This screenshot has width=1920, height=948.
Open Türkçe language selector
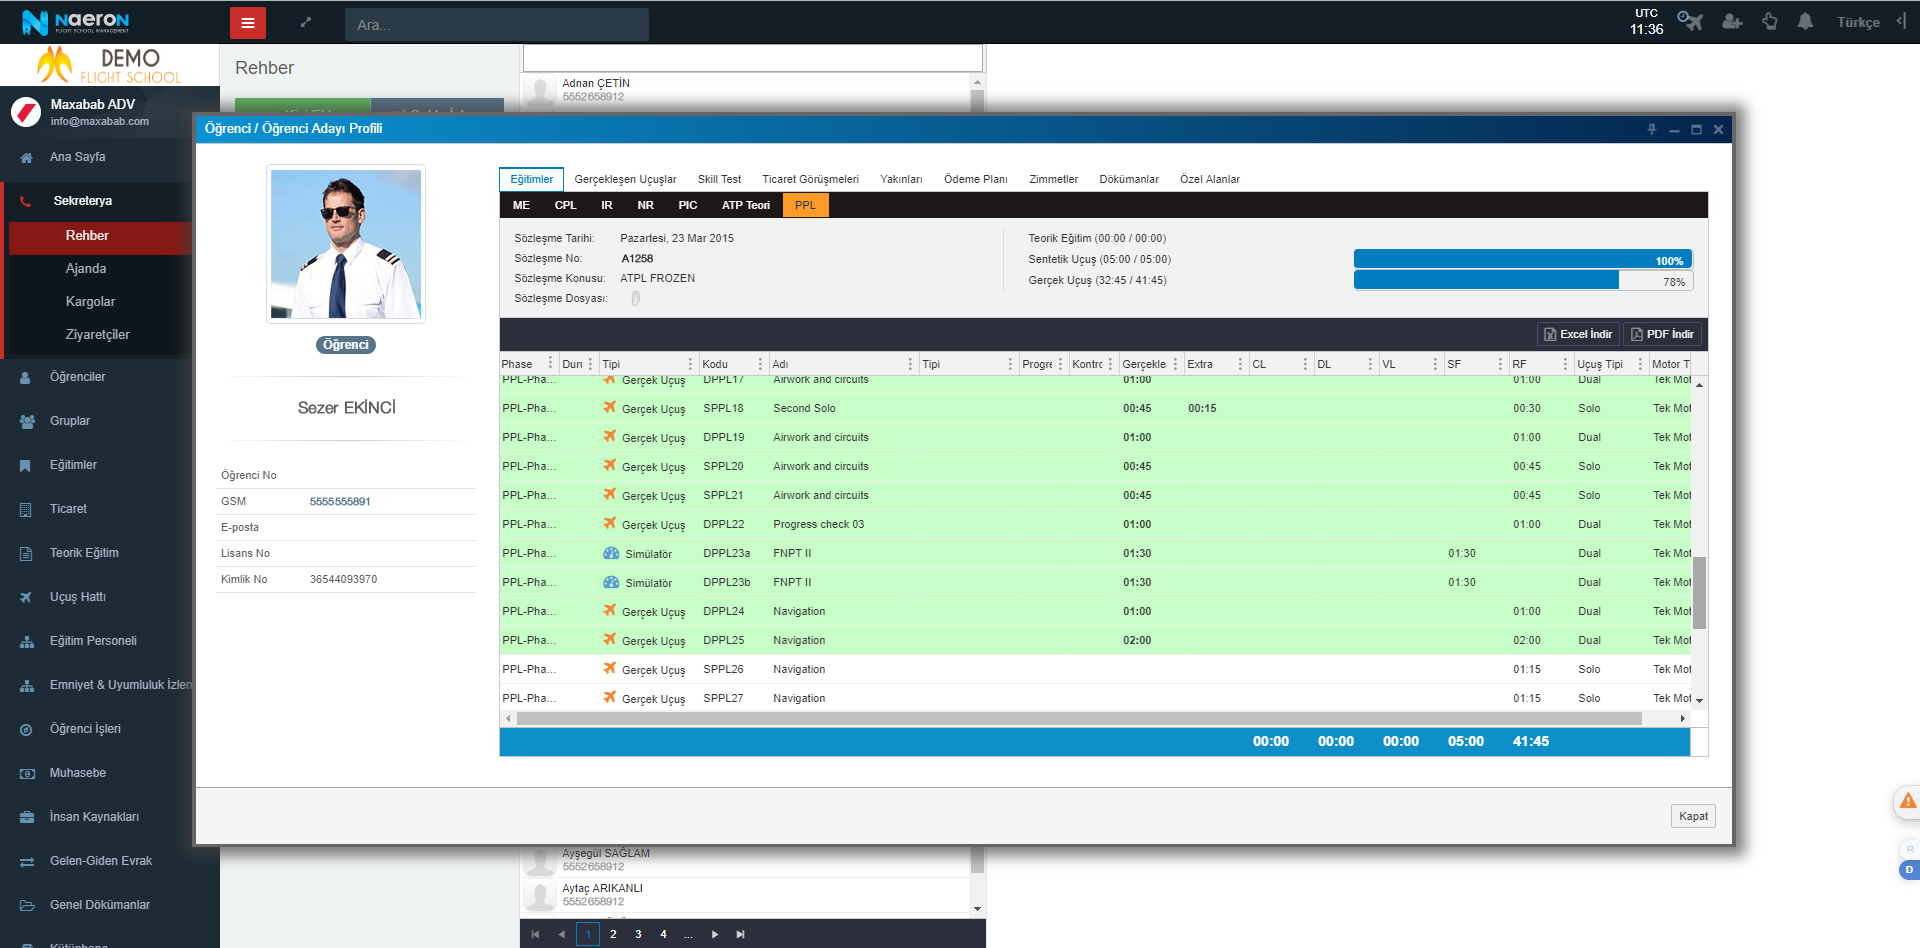coord(1858,22)
